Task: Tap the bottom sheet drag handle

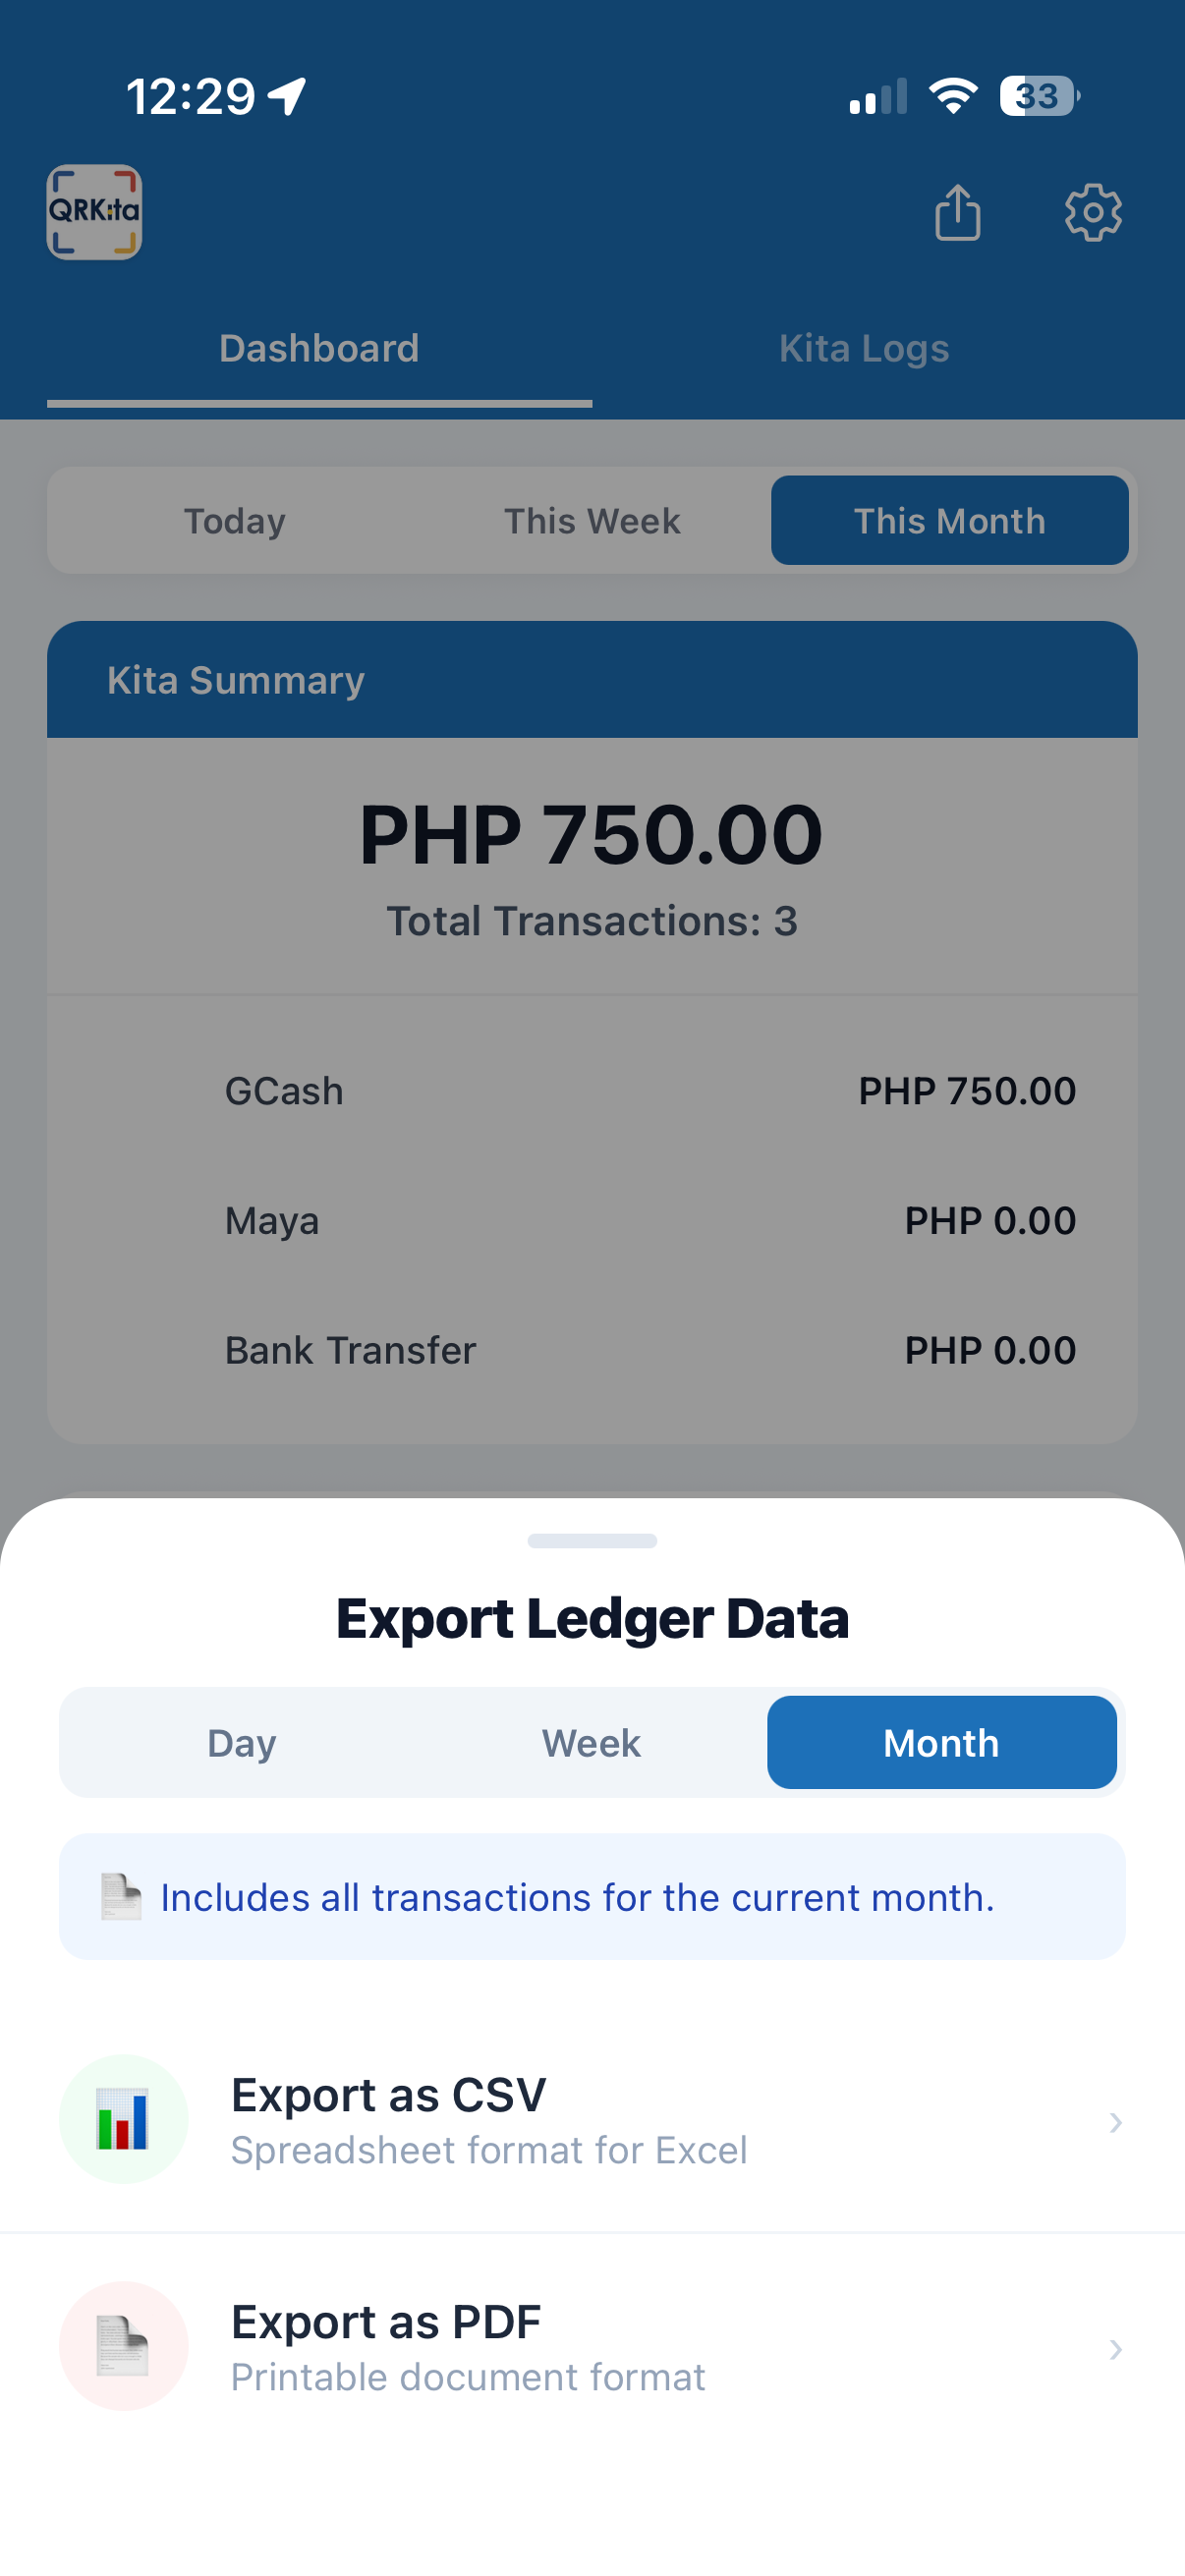Action: pos(592,1541)
